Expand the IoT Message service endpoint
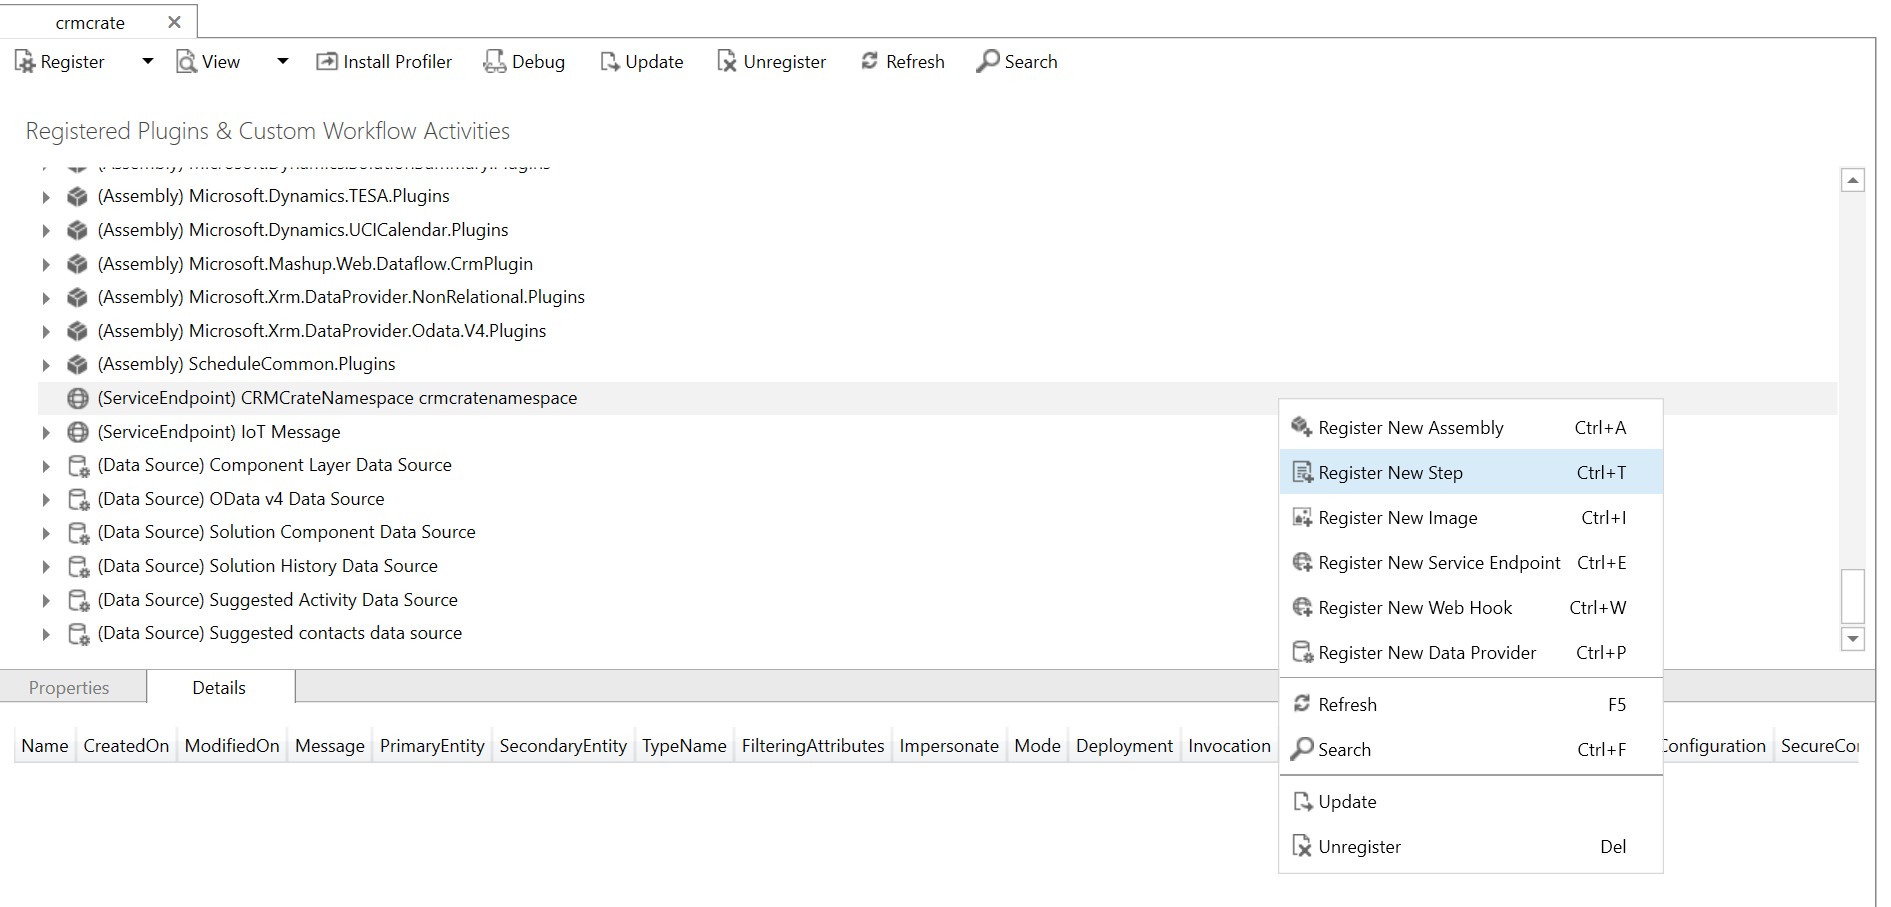The height and width of the screenshot is (907, 1891). coord(46,431)
